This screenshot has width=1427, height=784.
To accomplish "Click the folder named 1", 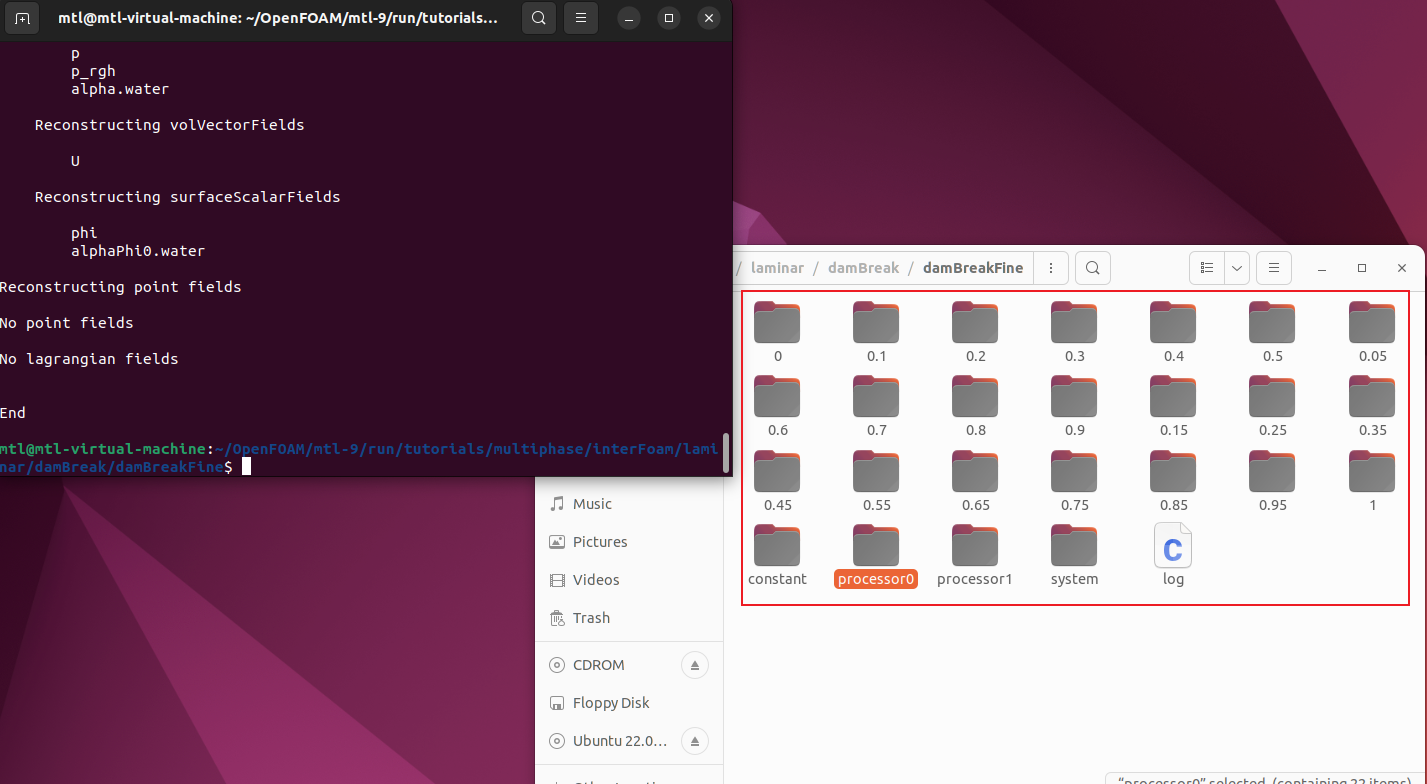I will [1372, 482].
